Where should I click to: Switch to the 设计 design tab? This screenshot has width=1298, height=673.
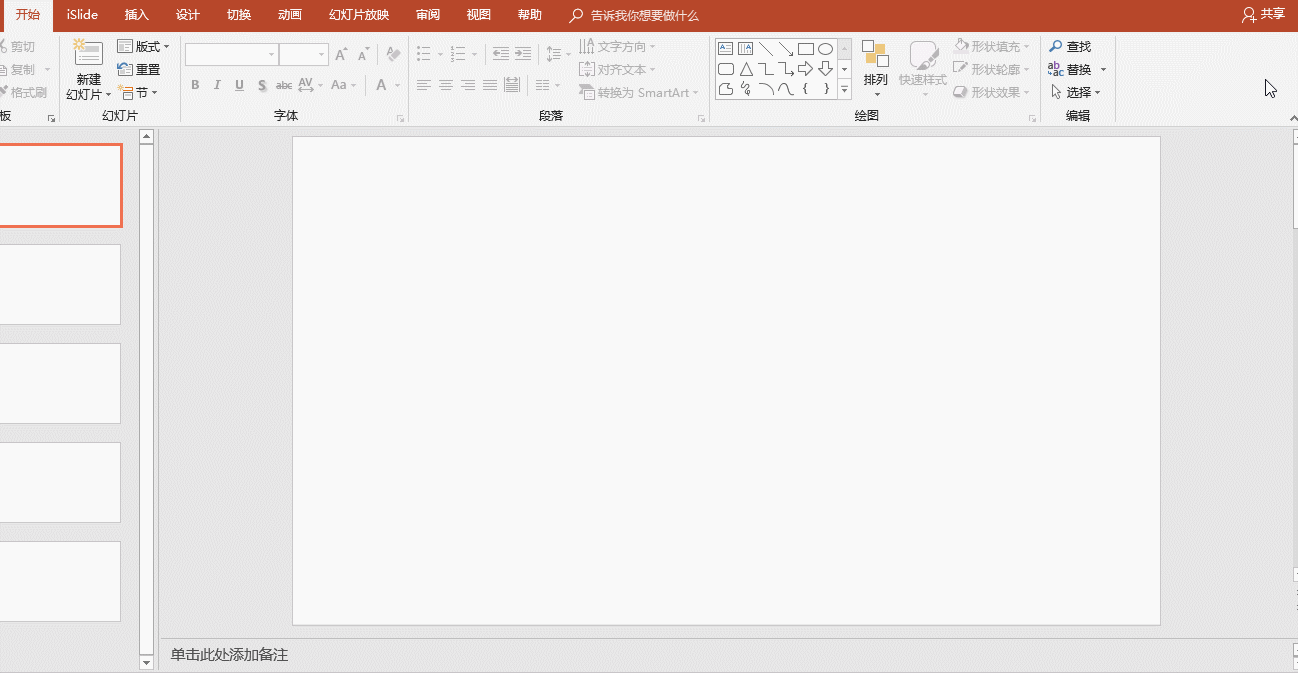click(188, 15)
